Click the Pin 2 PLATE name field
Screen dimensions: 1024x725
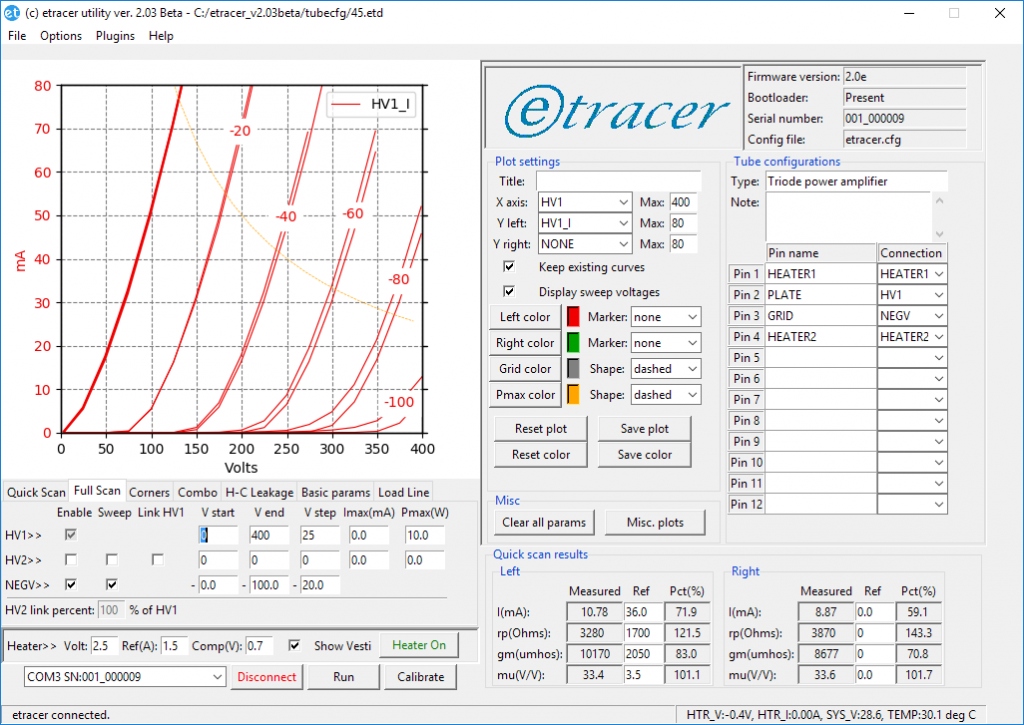click(821, 295)
